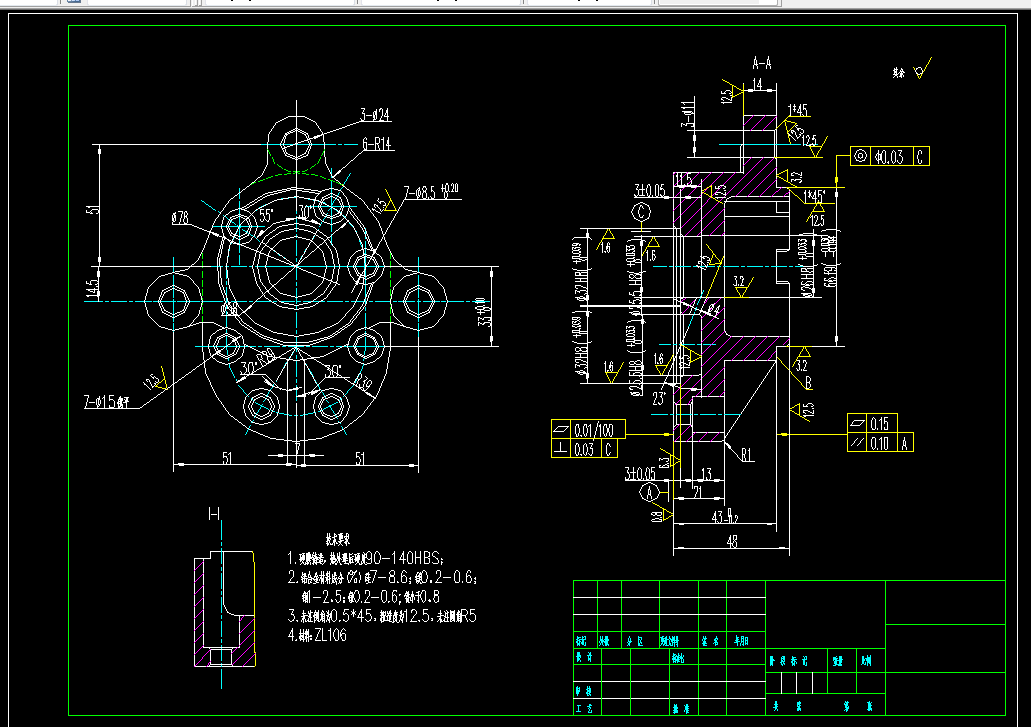The width and height of the screenshot is (1031, 727).
Task: Select datum symbol A near dimension 3±0.05
Action: (x=648, y=490)
